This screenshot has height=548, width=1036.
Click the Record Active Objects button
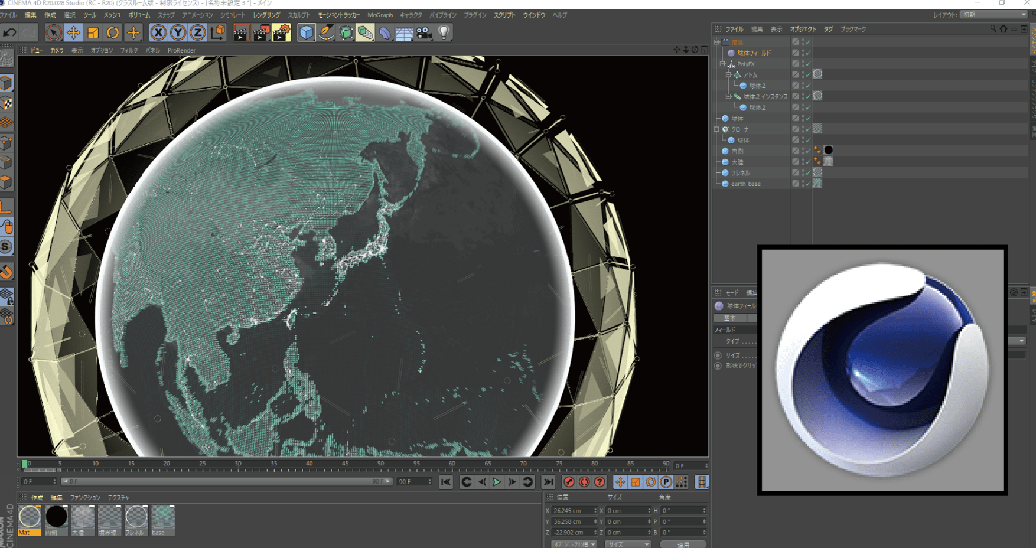(x=570, y=482)
